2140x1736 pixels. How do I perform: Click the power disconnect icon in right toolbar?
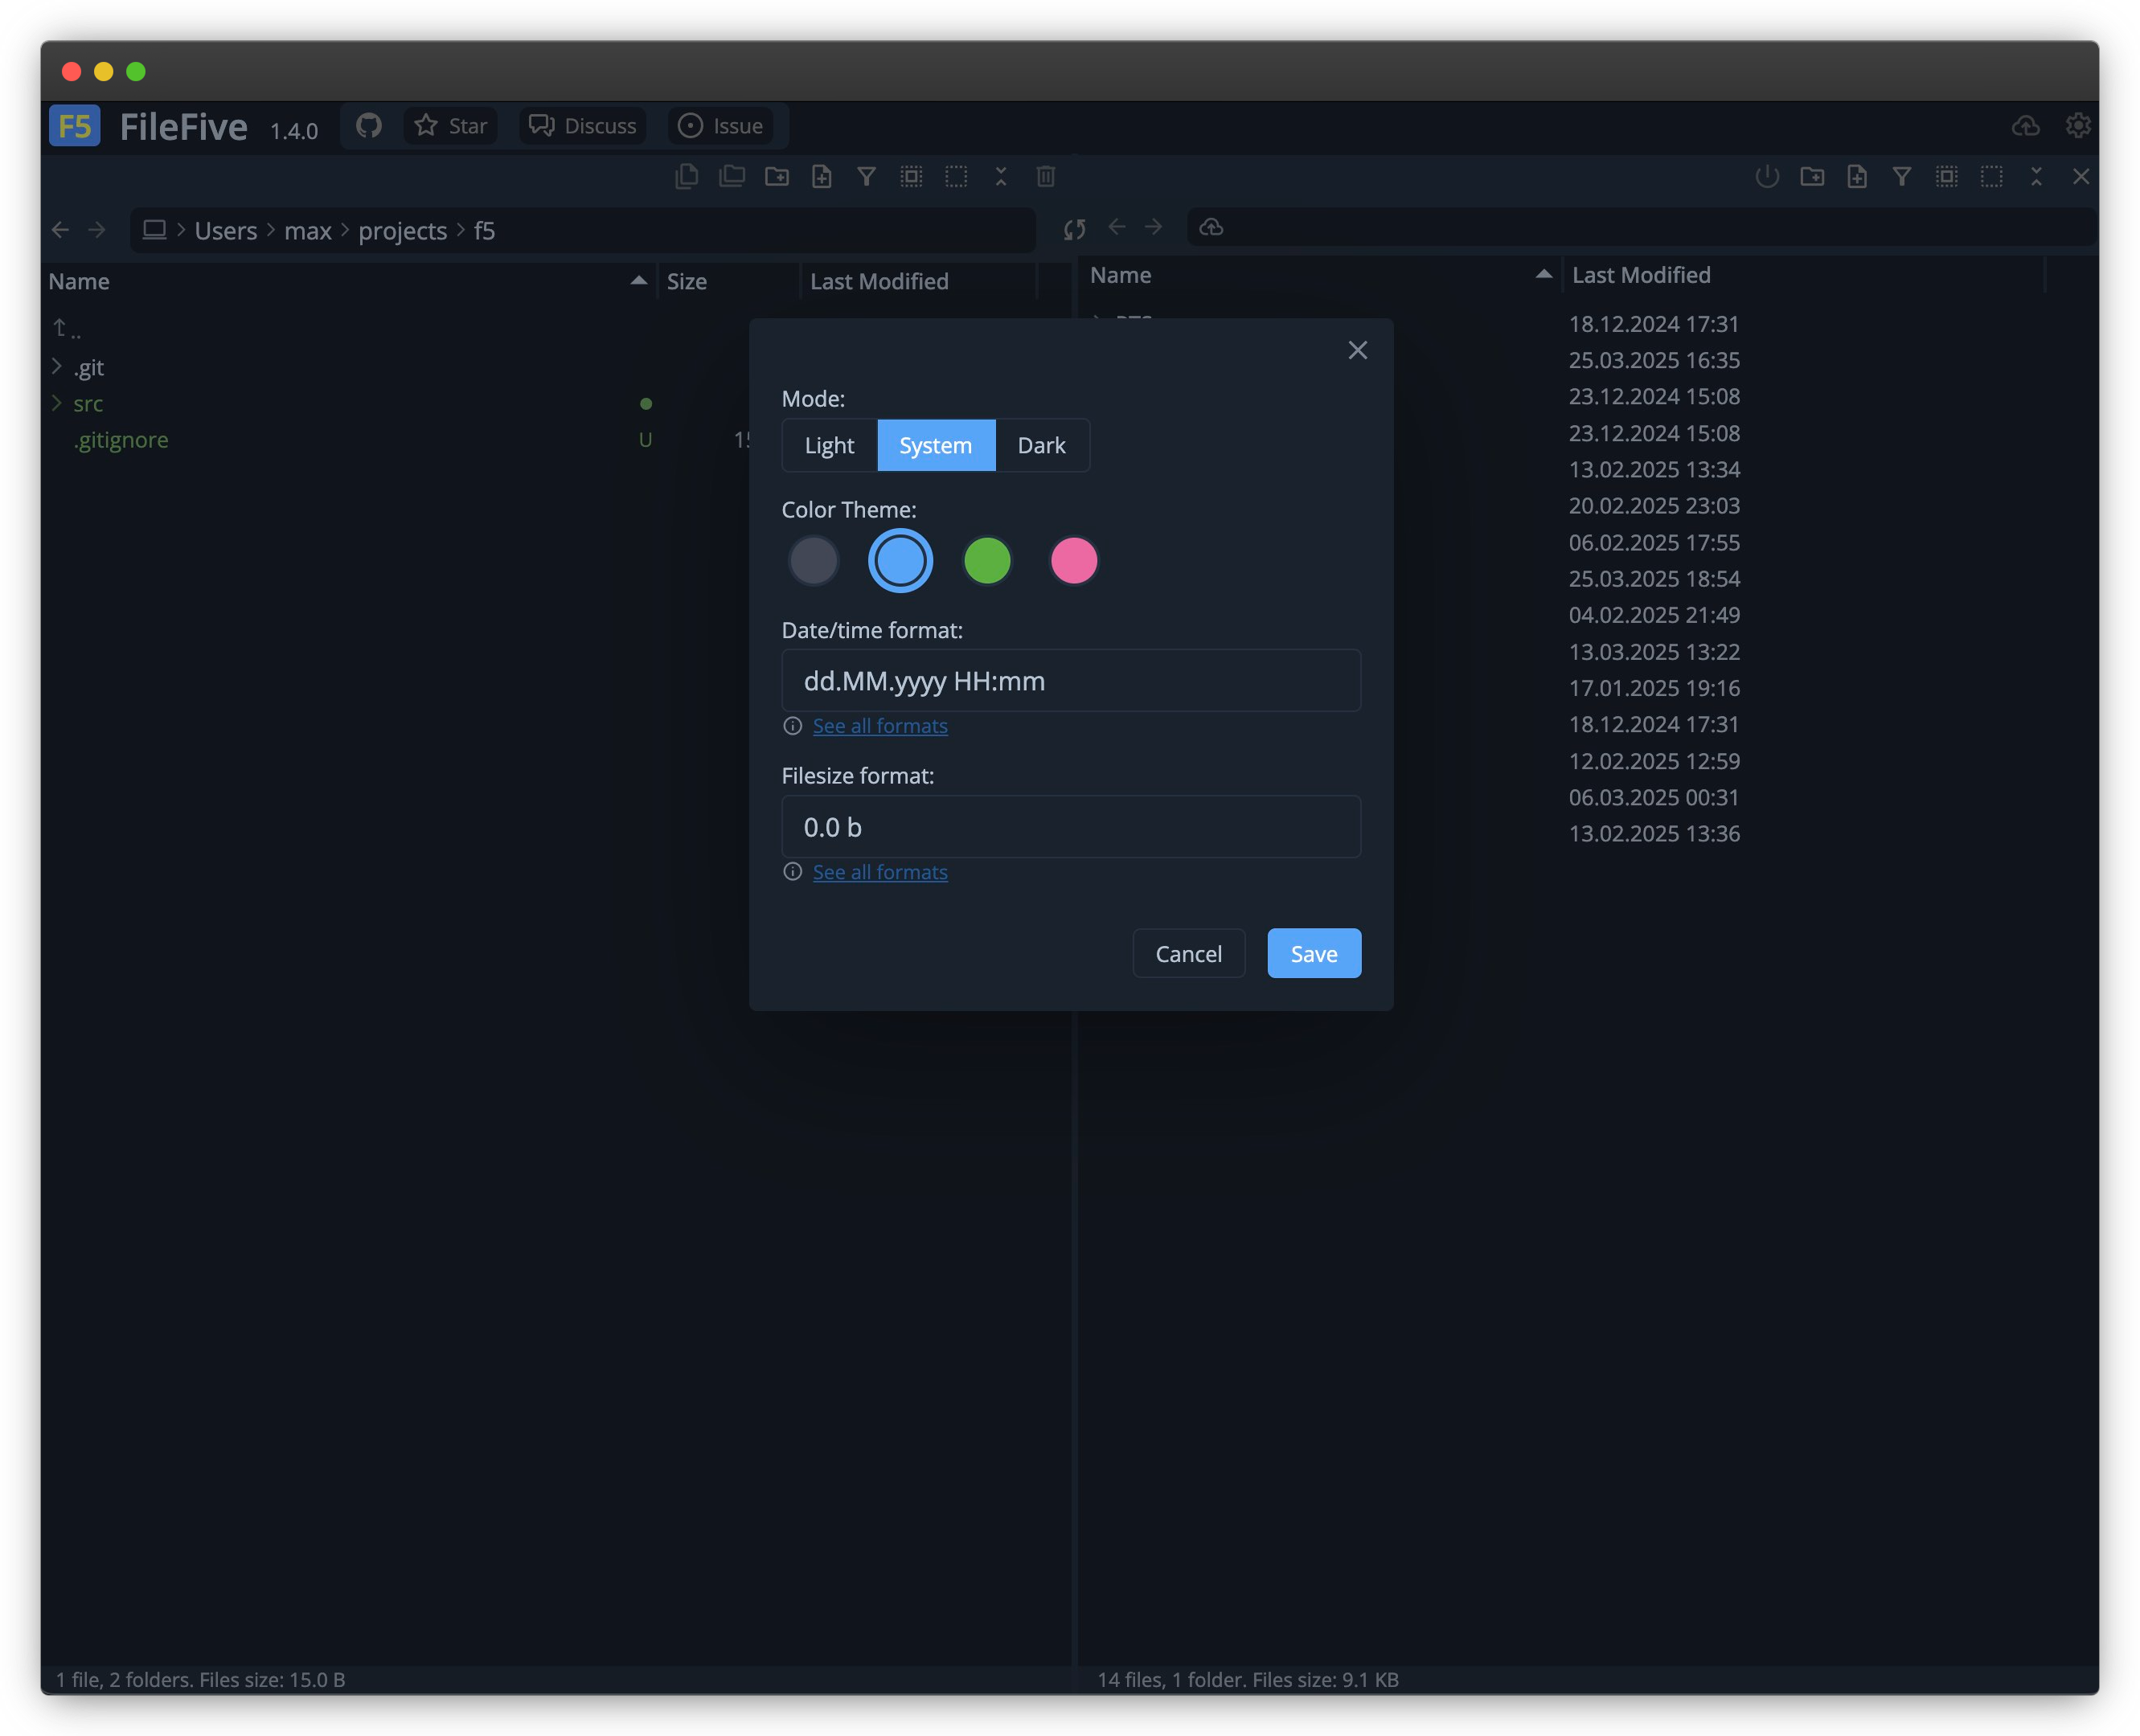click(1767, 177)
